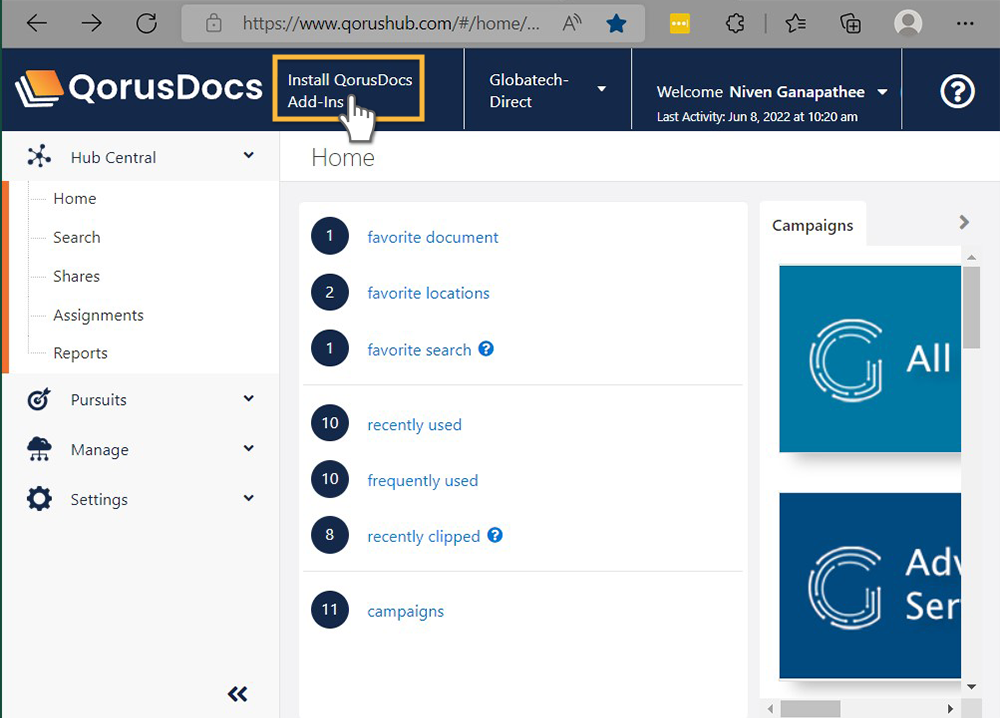Open the yellow password manager extension icon
Image resolution: width=1000 pixels, height=718 pixels.
click(x=680, y=24)
